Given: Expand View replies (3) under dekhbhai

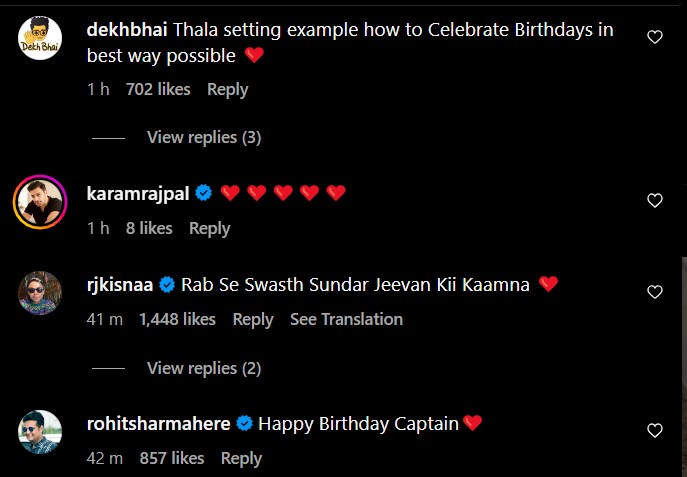Looking at the screenshot, I should click(204, 137).
